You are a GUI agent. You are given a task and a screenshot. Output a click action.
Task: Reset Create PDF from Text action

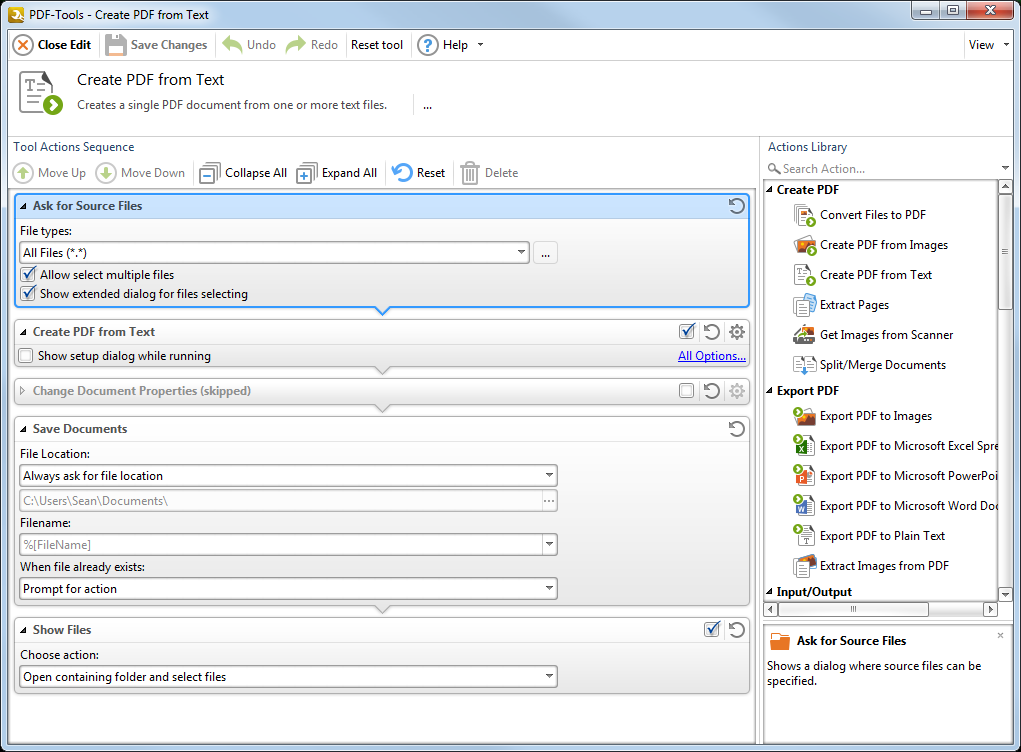(x=712, y=332)
